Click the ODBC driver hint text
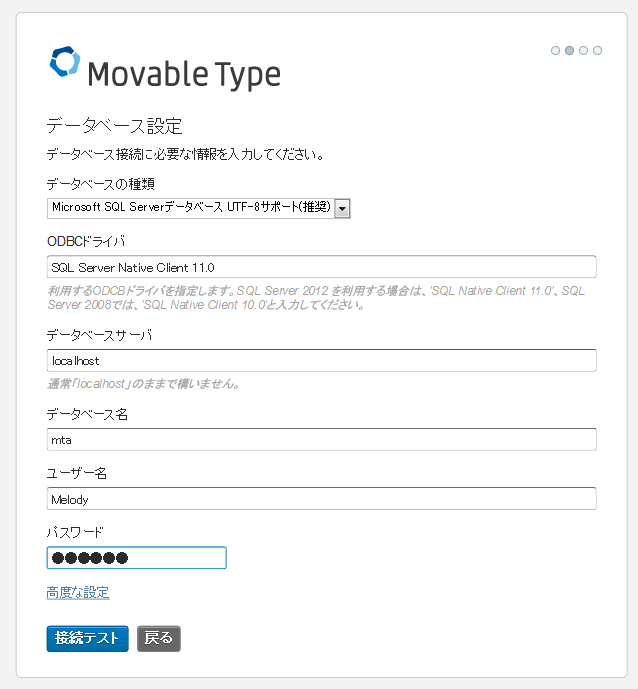 pyautogui.click(x=316, y=297)
